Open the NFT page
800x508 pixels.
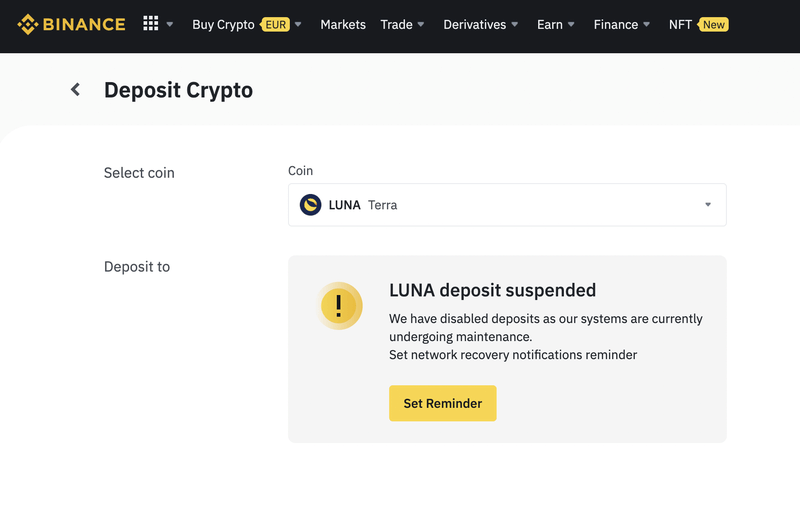pyautogui.click(x=680, y=24)
